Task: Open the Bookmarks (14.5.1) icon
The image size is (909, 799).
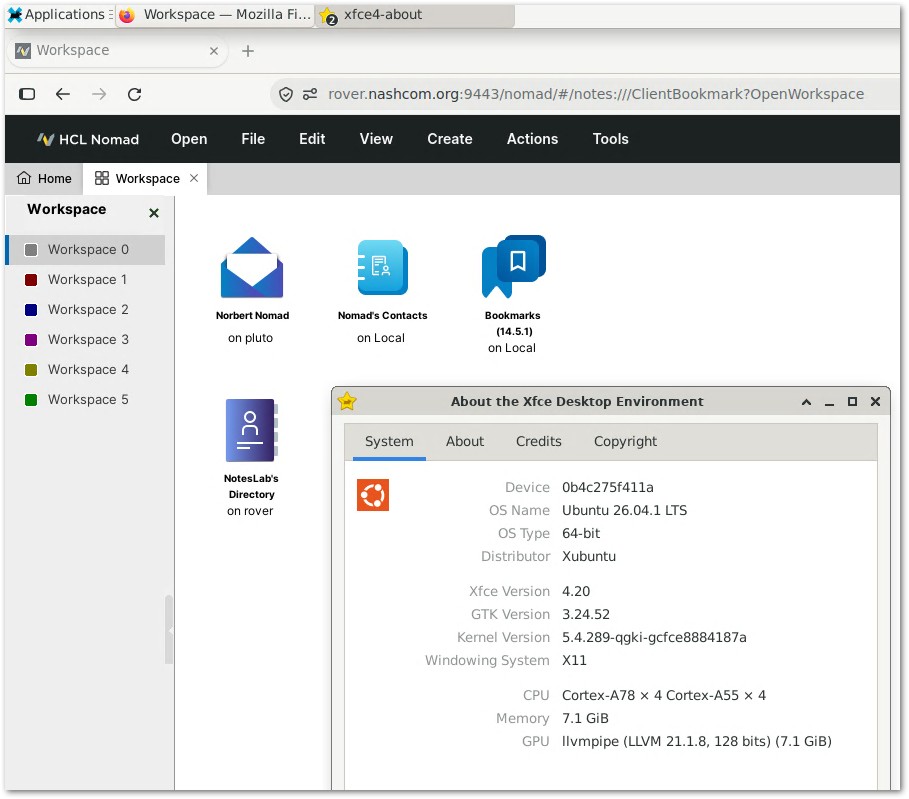Action: point(513,267)
